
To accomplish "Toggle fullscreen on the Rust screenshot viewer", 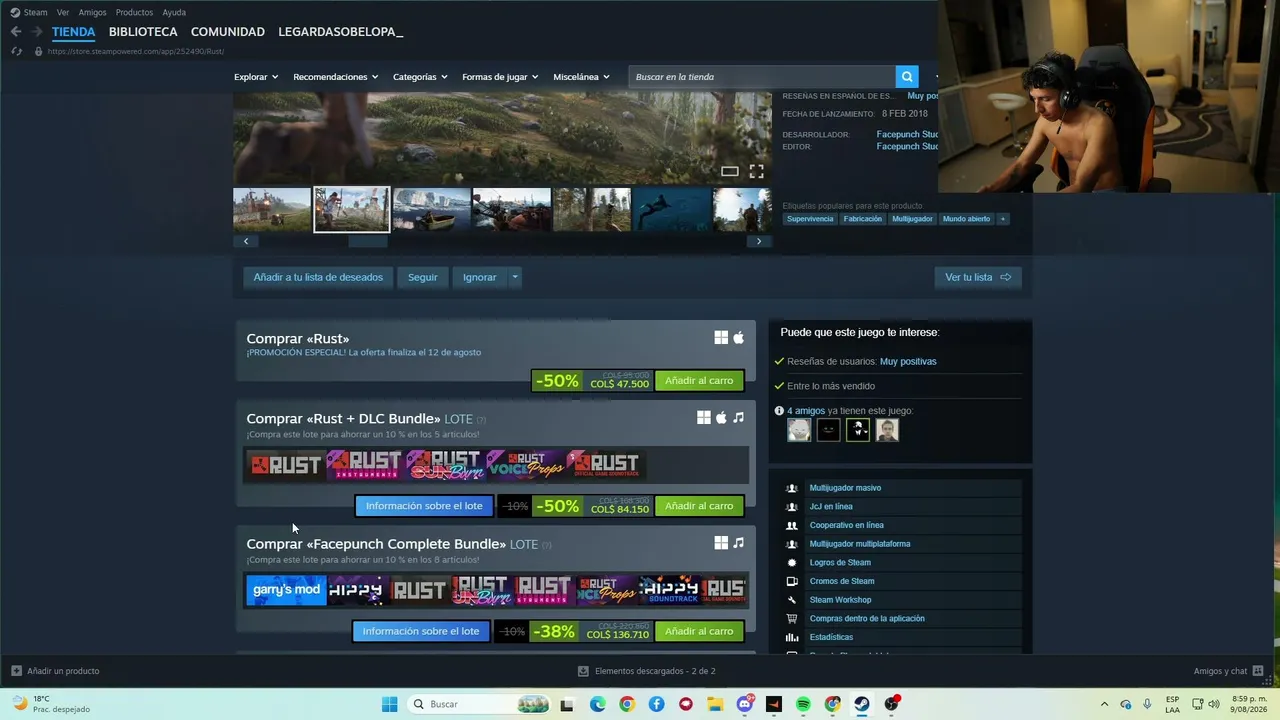I will 756,172.
